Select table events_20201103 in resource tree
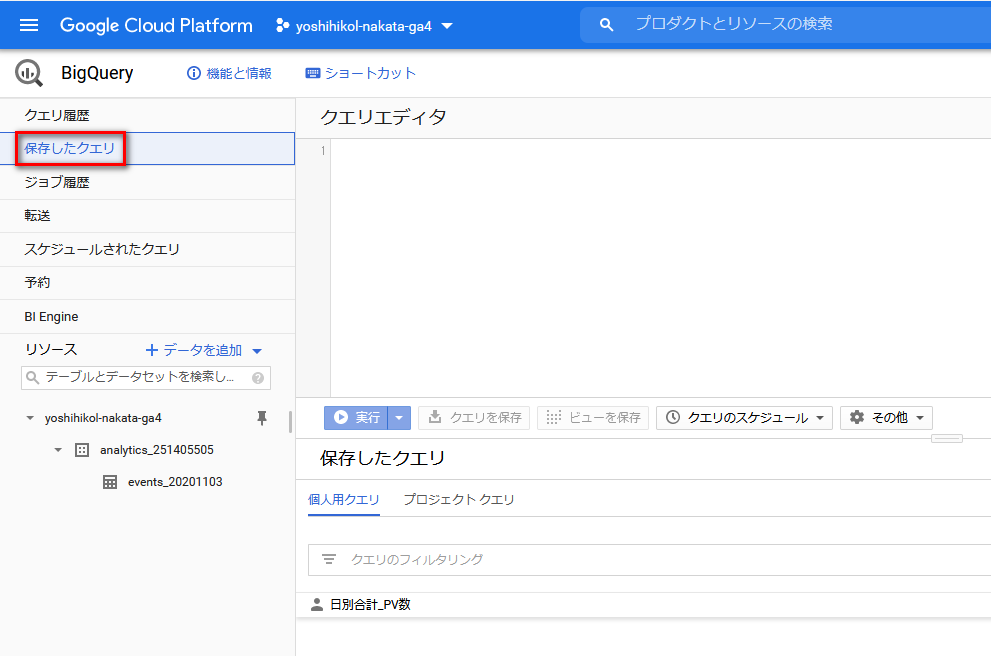 click(175, 482)
